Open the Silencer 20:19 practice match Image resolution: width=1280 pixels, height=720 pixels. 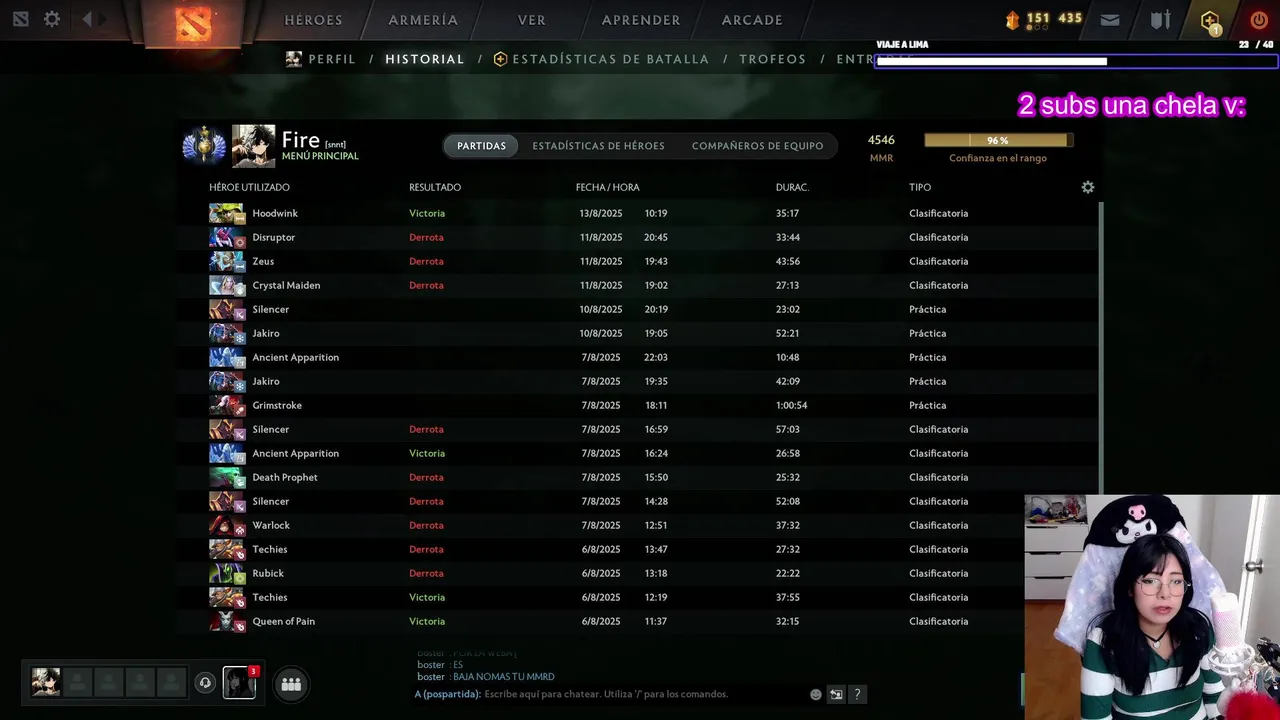point(638,309)
